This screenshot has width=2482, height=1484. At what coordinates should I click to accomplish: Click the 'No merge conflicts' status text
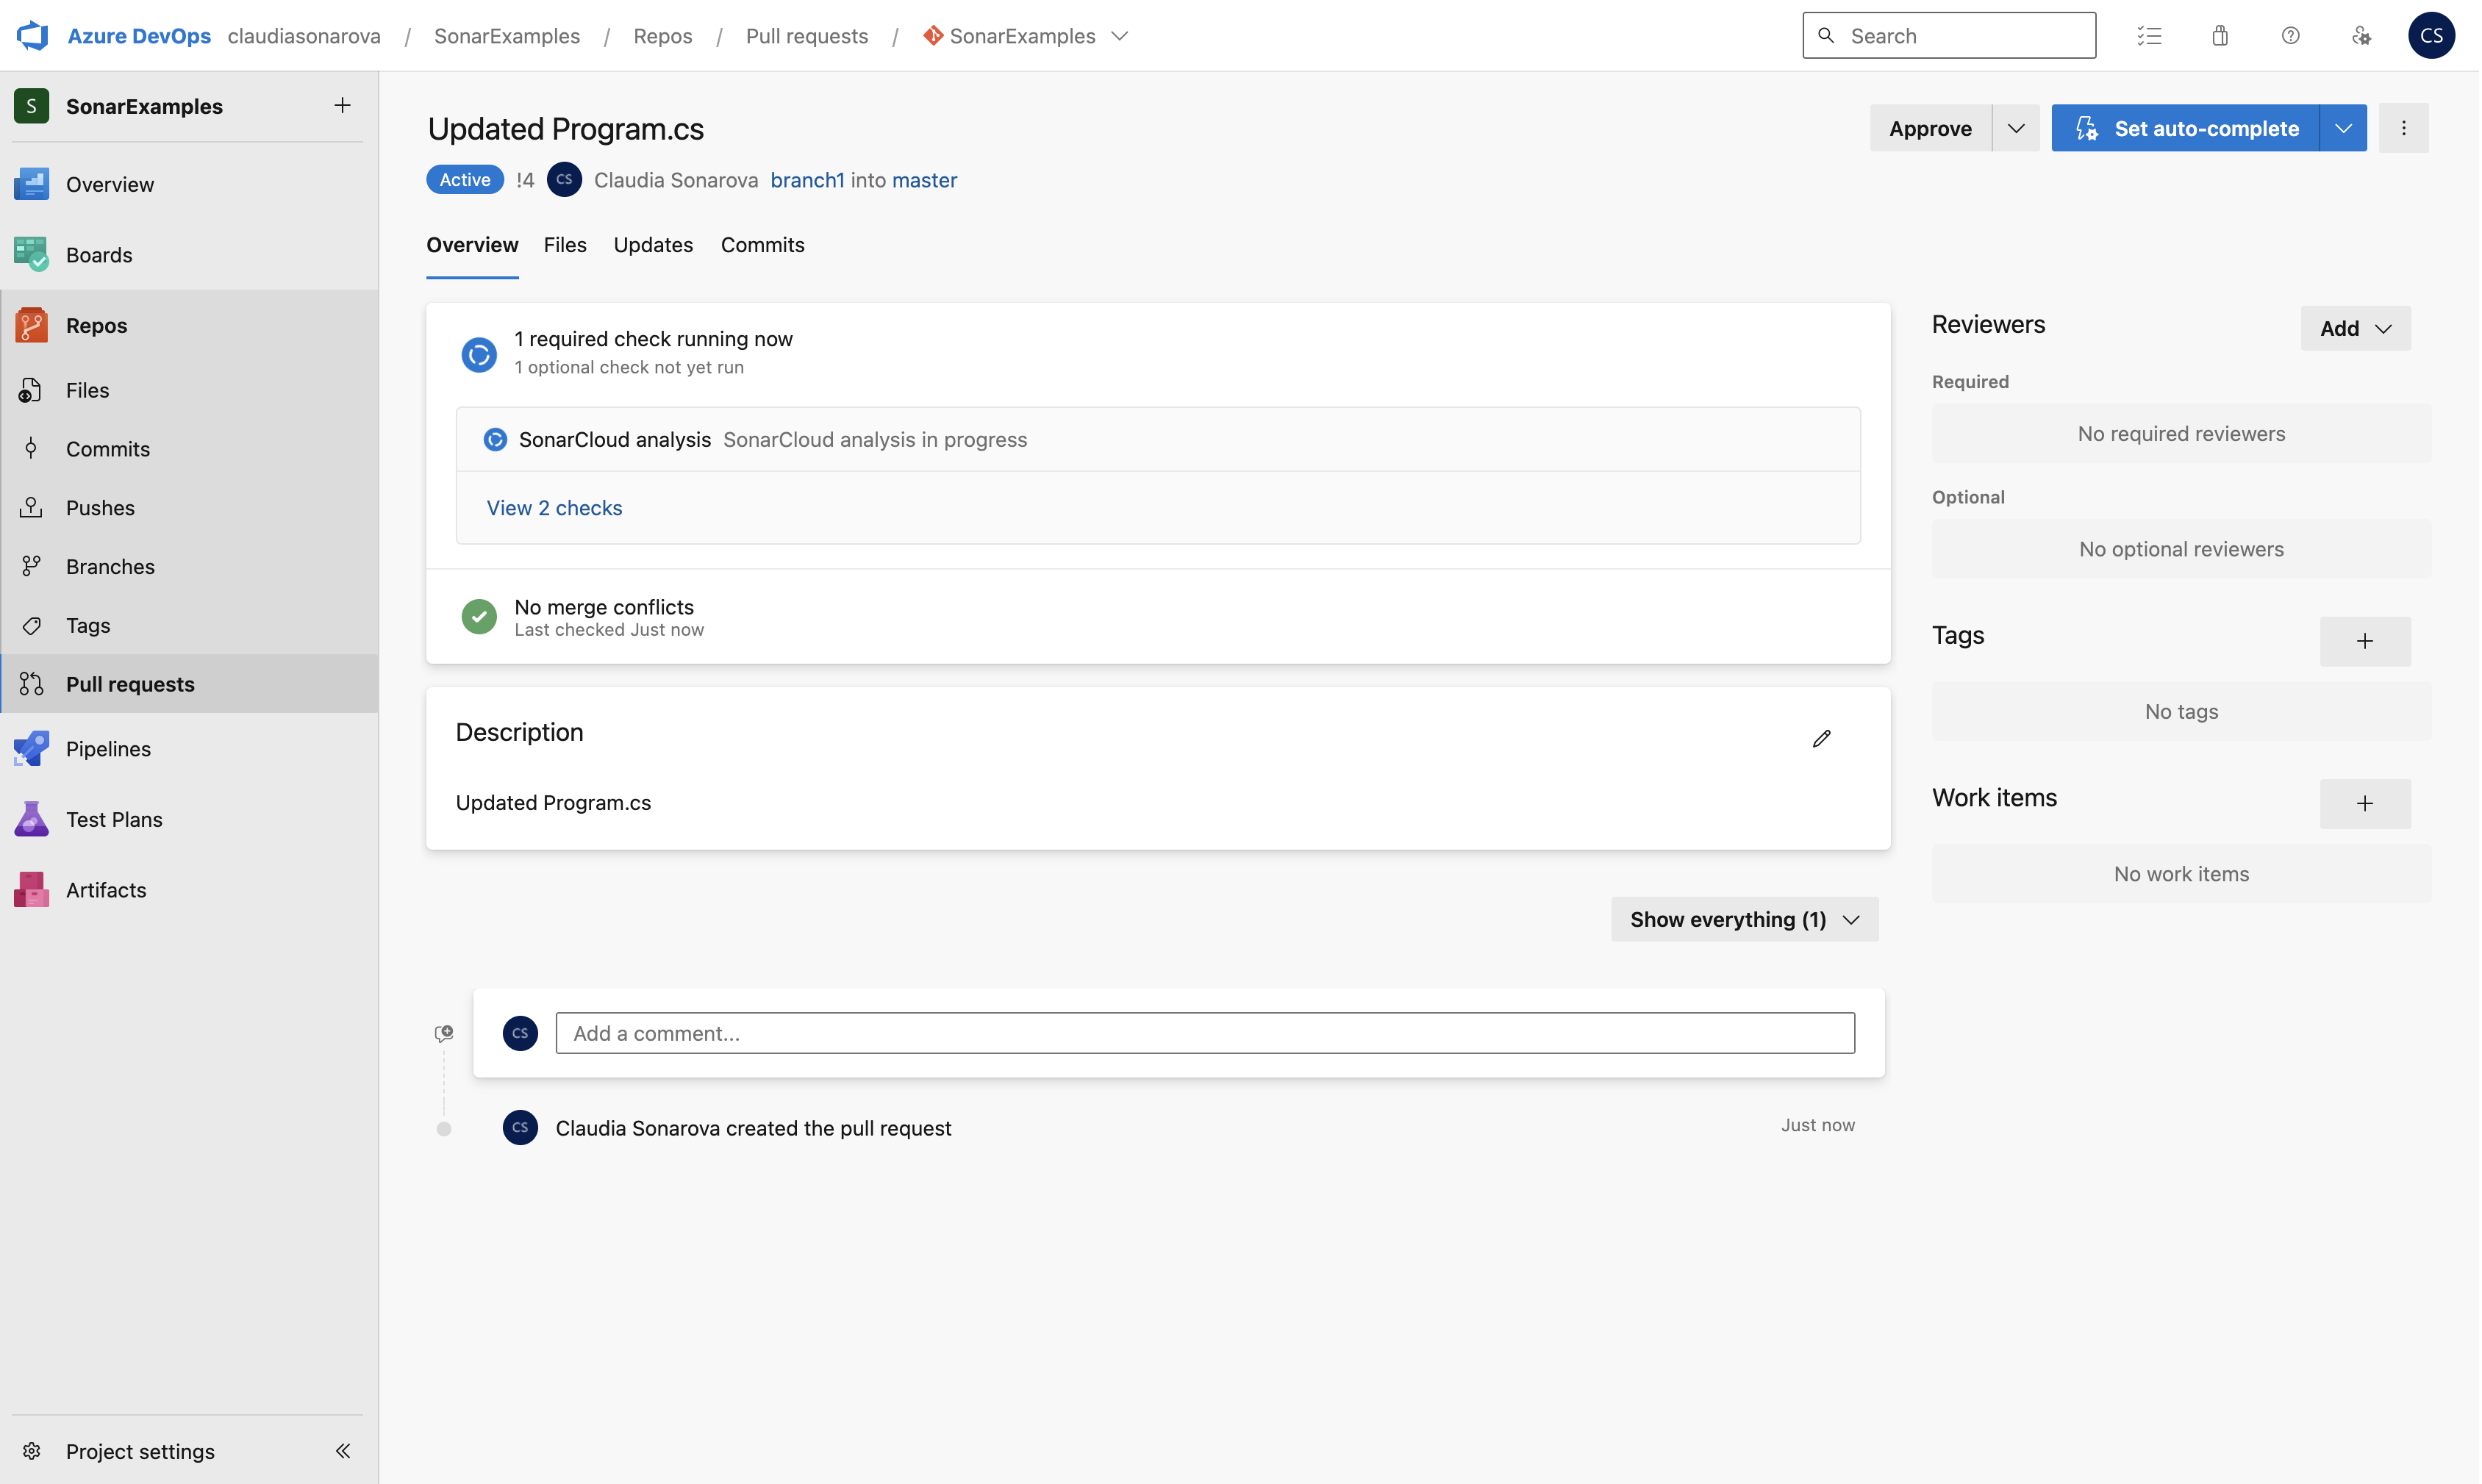[604, 607]
